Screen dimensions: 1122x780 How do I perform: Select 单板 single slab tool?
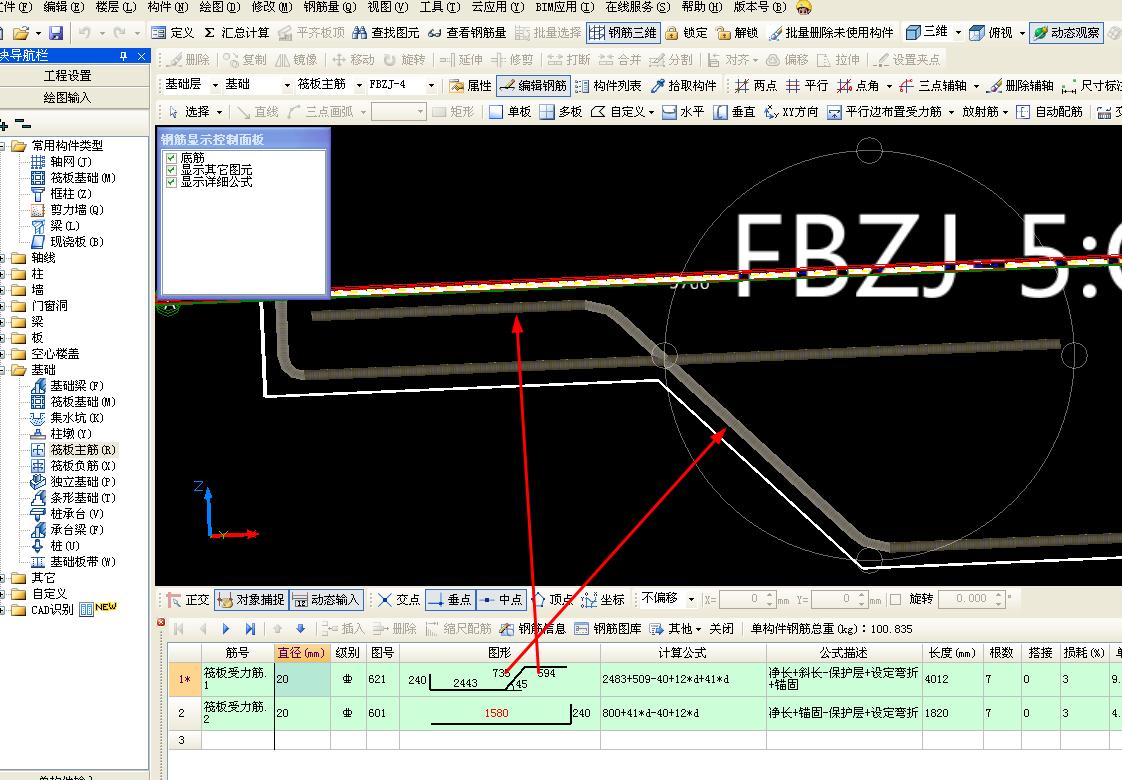(510, 112)
